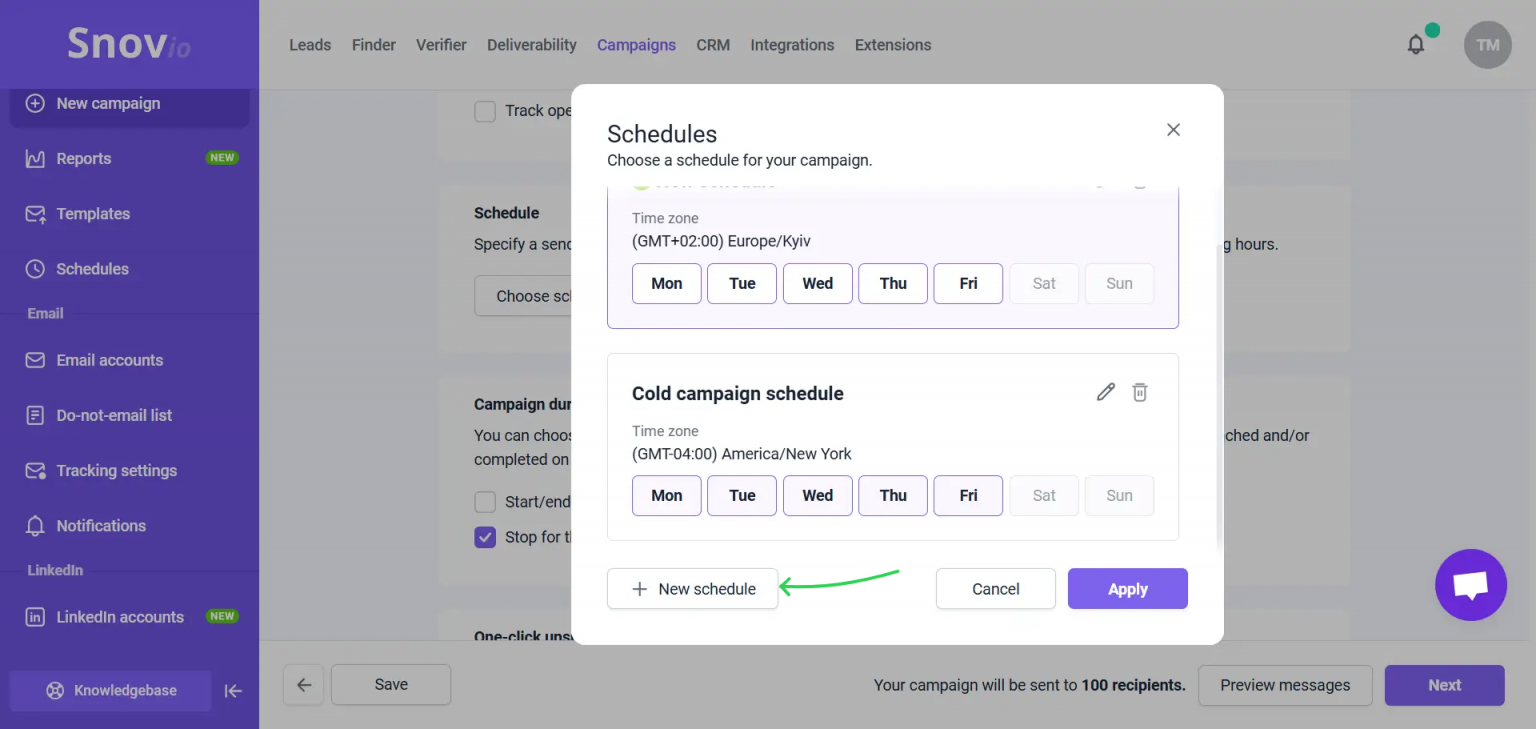Open the Campaigns tab in top navigation
The height and width of the screenshot is (729, 1536).
click(x=636, y=45)
